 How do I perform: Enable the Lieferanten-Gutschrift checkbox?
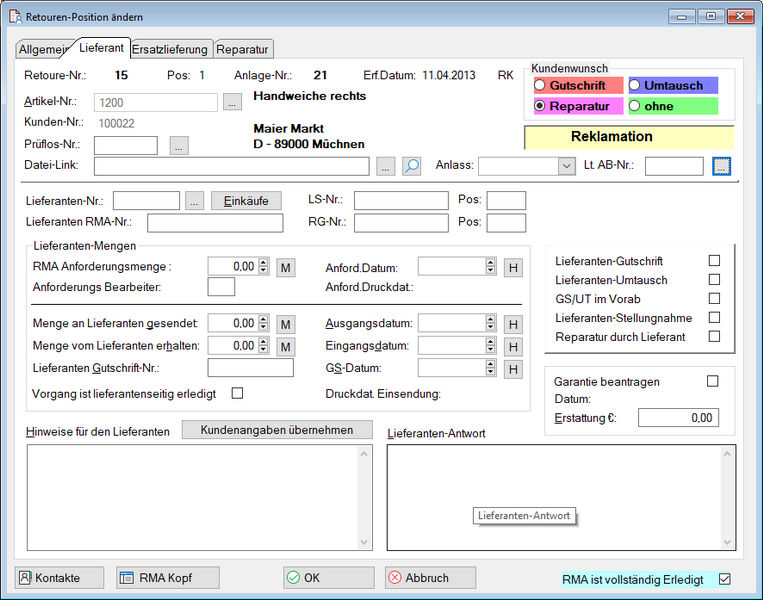point(714,261)
